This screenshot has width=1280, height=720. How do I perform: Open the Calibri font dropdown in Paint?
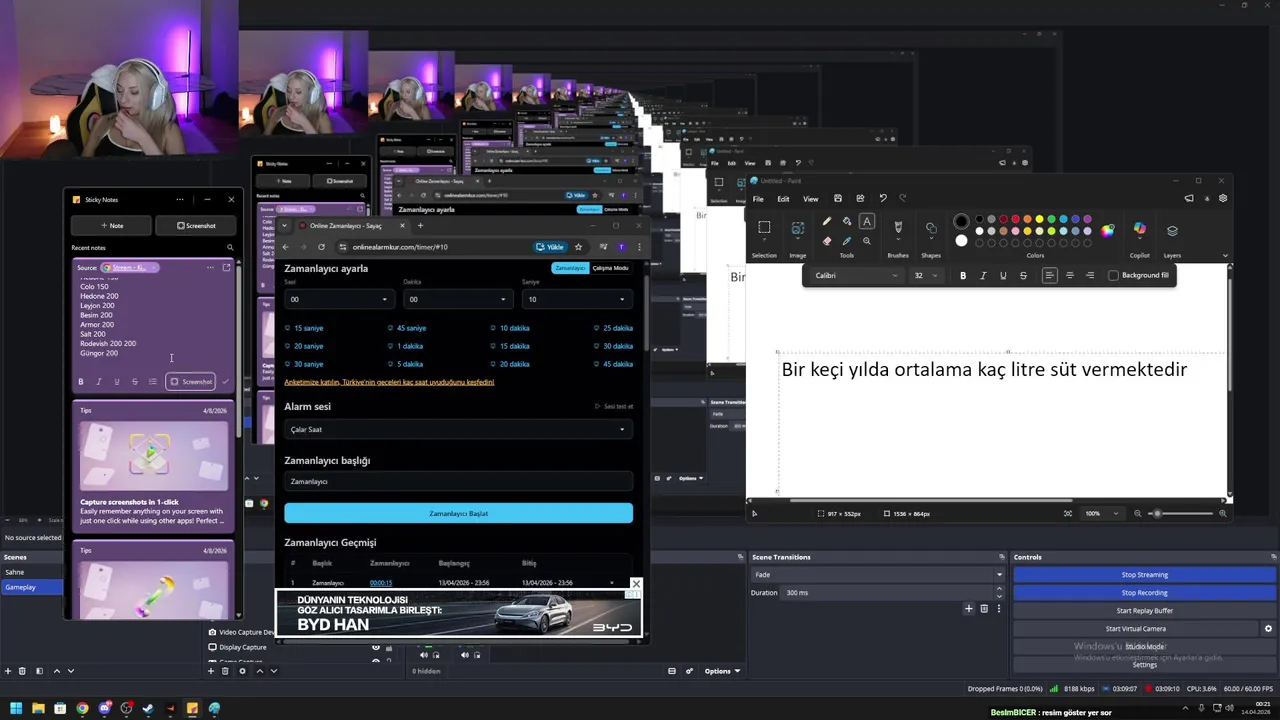point(856,275)
